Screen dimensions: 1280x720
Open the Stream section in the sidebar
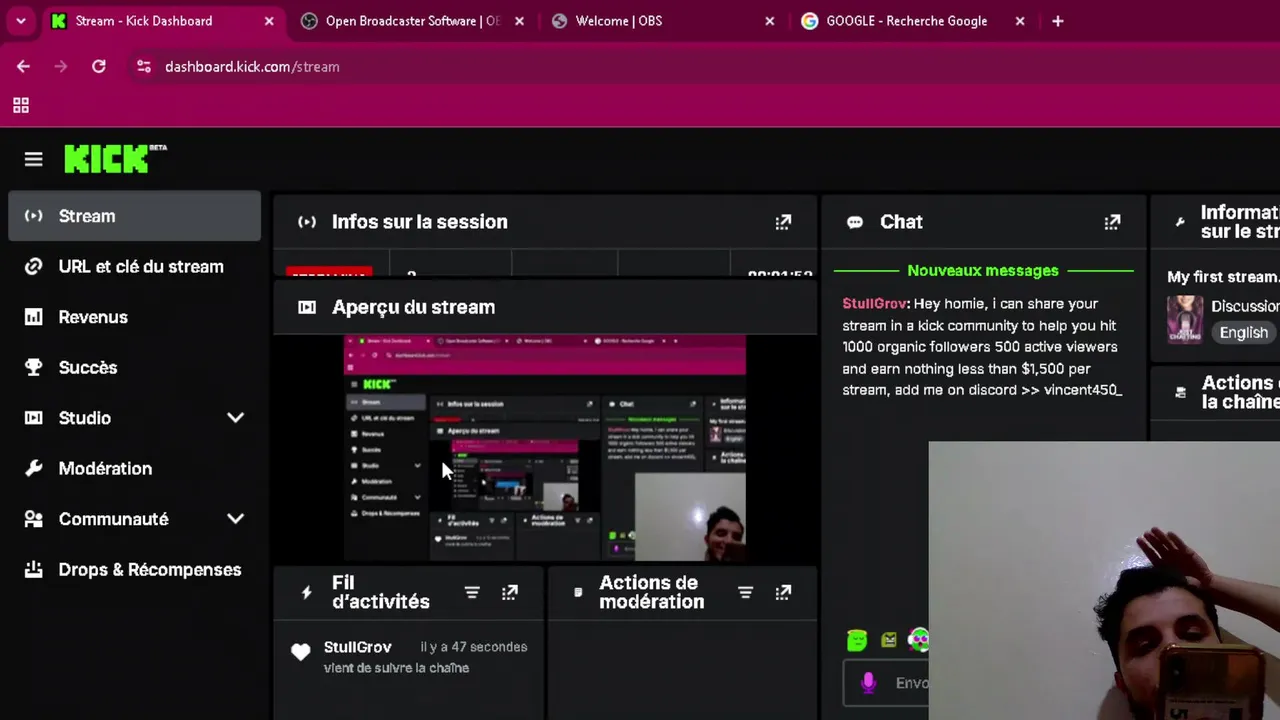134,216
